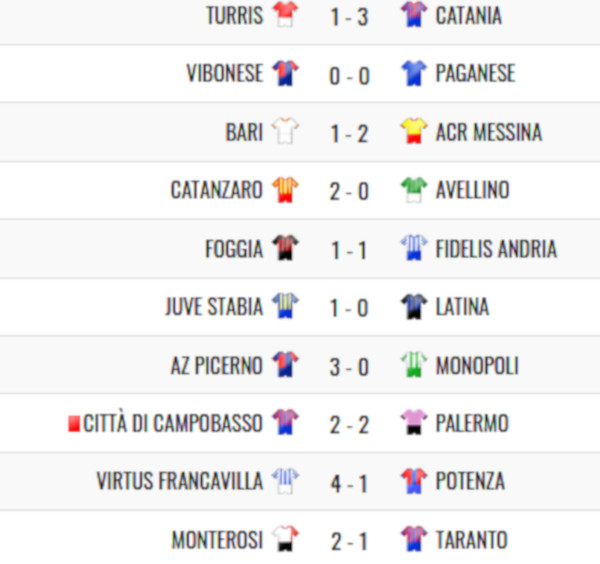
Task: Open the Foggia 1 - 1 match score
Action: tap(349, 249)
